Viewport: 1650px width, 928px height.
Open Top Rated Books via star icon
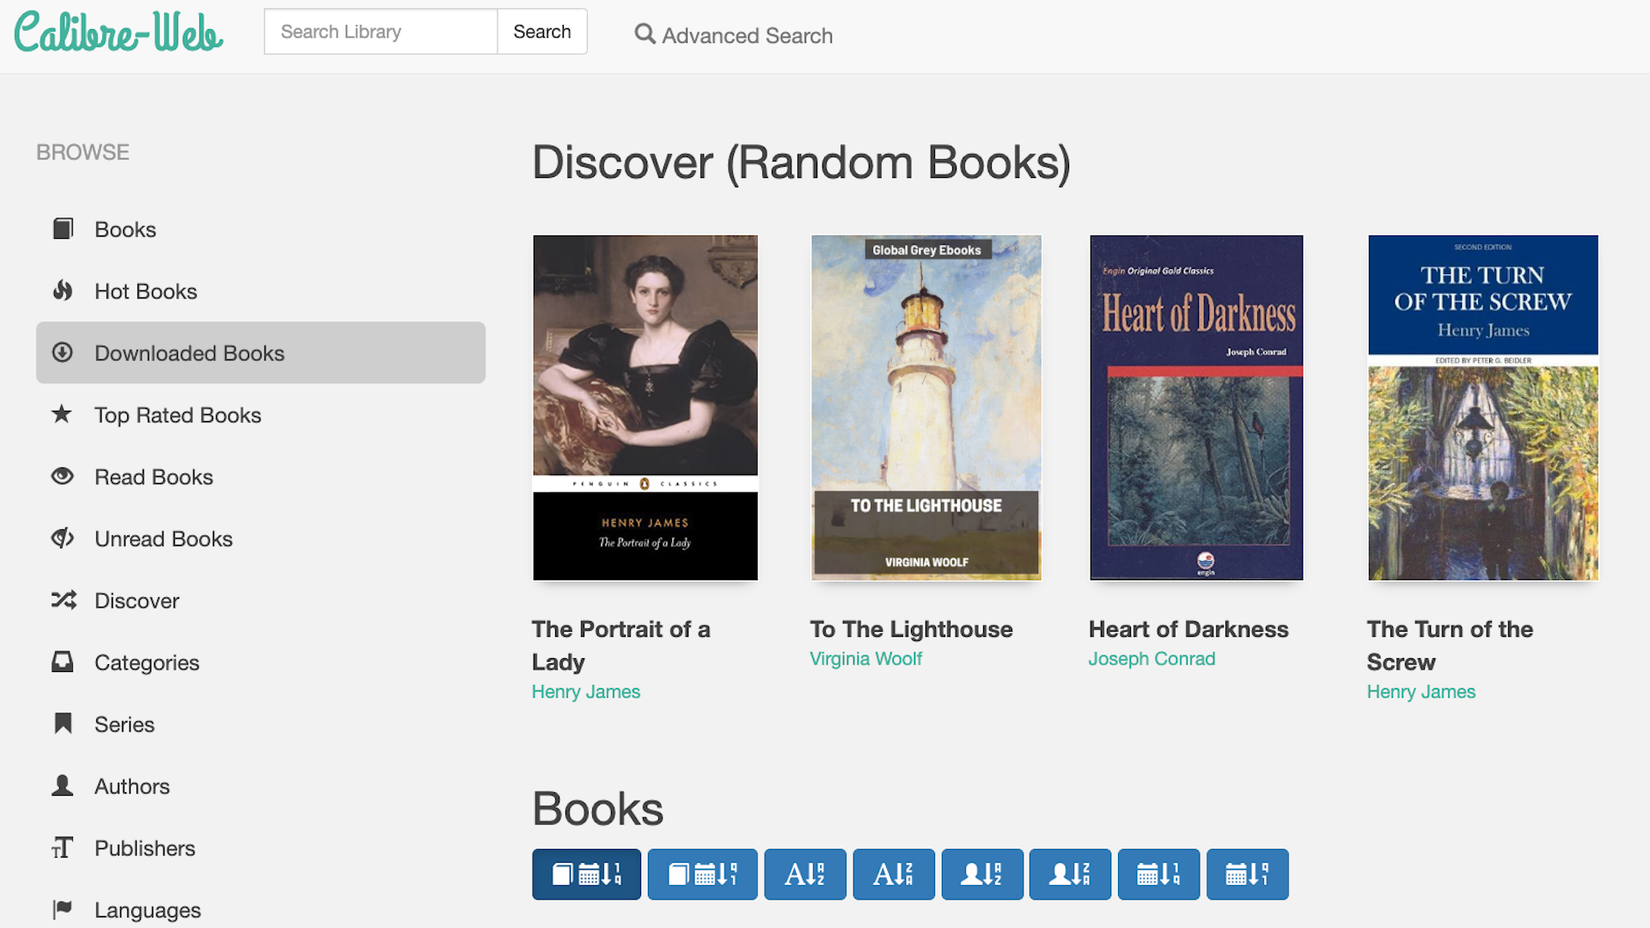[x=62, y=414]
